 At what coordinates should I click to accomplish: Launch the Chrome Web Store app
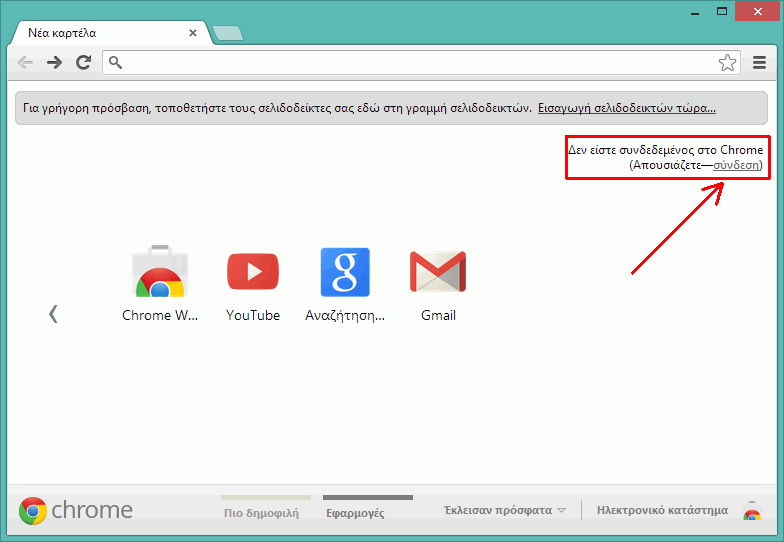pos(160,270)
